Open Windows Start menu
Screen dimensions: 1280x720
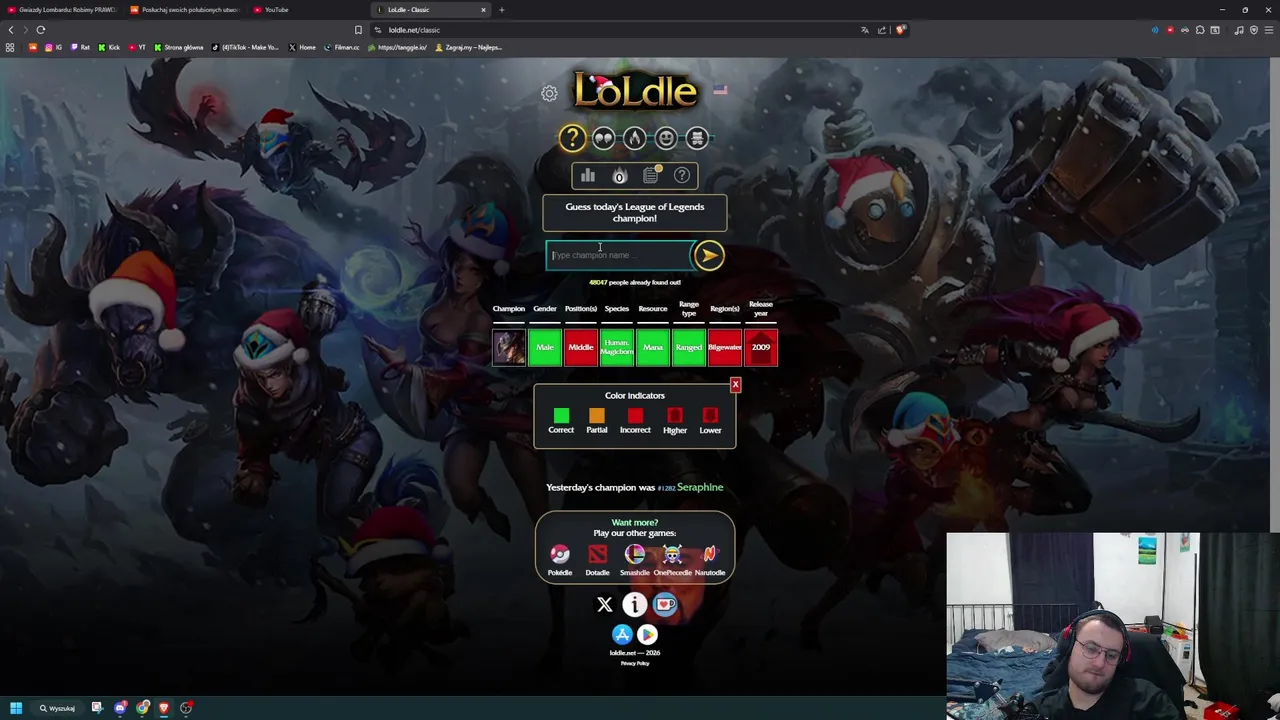16,708
